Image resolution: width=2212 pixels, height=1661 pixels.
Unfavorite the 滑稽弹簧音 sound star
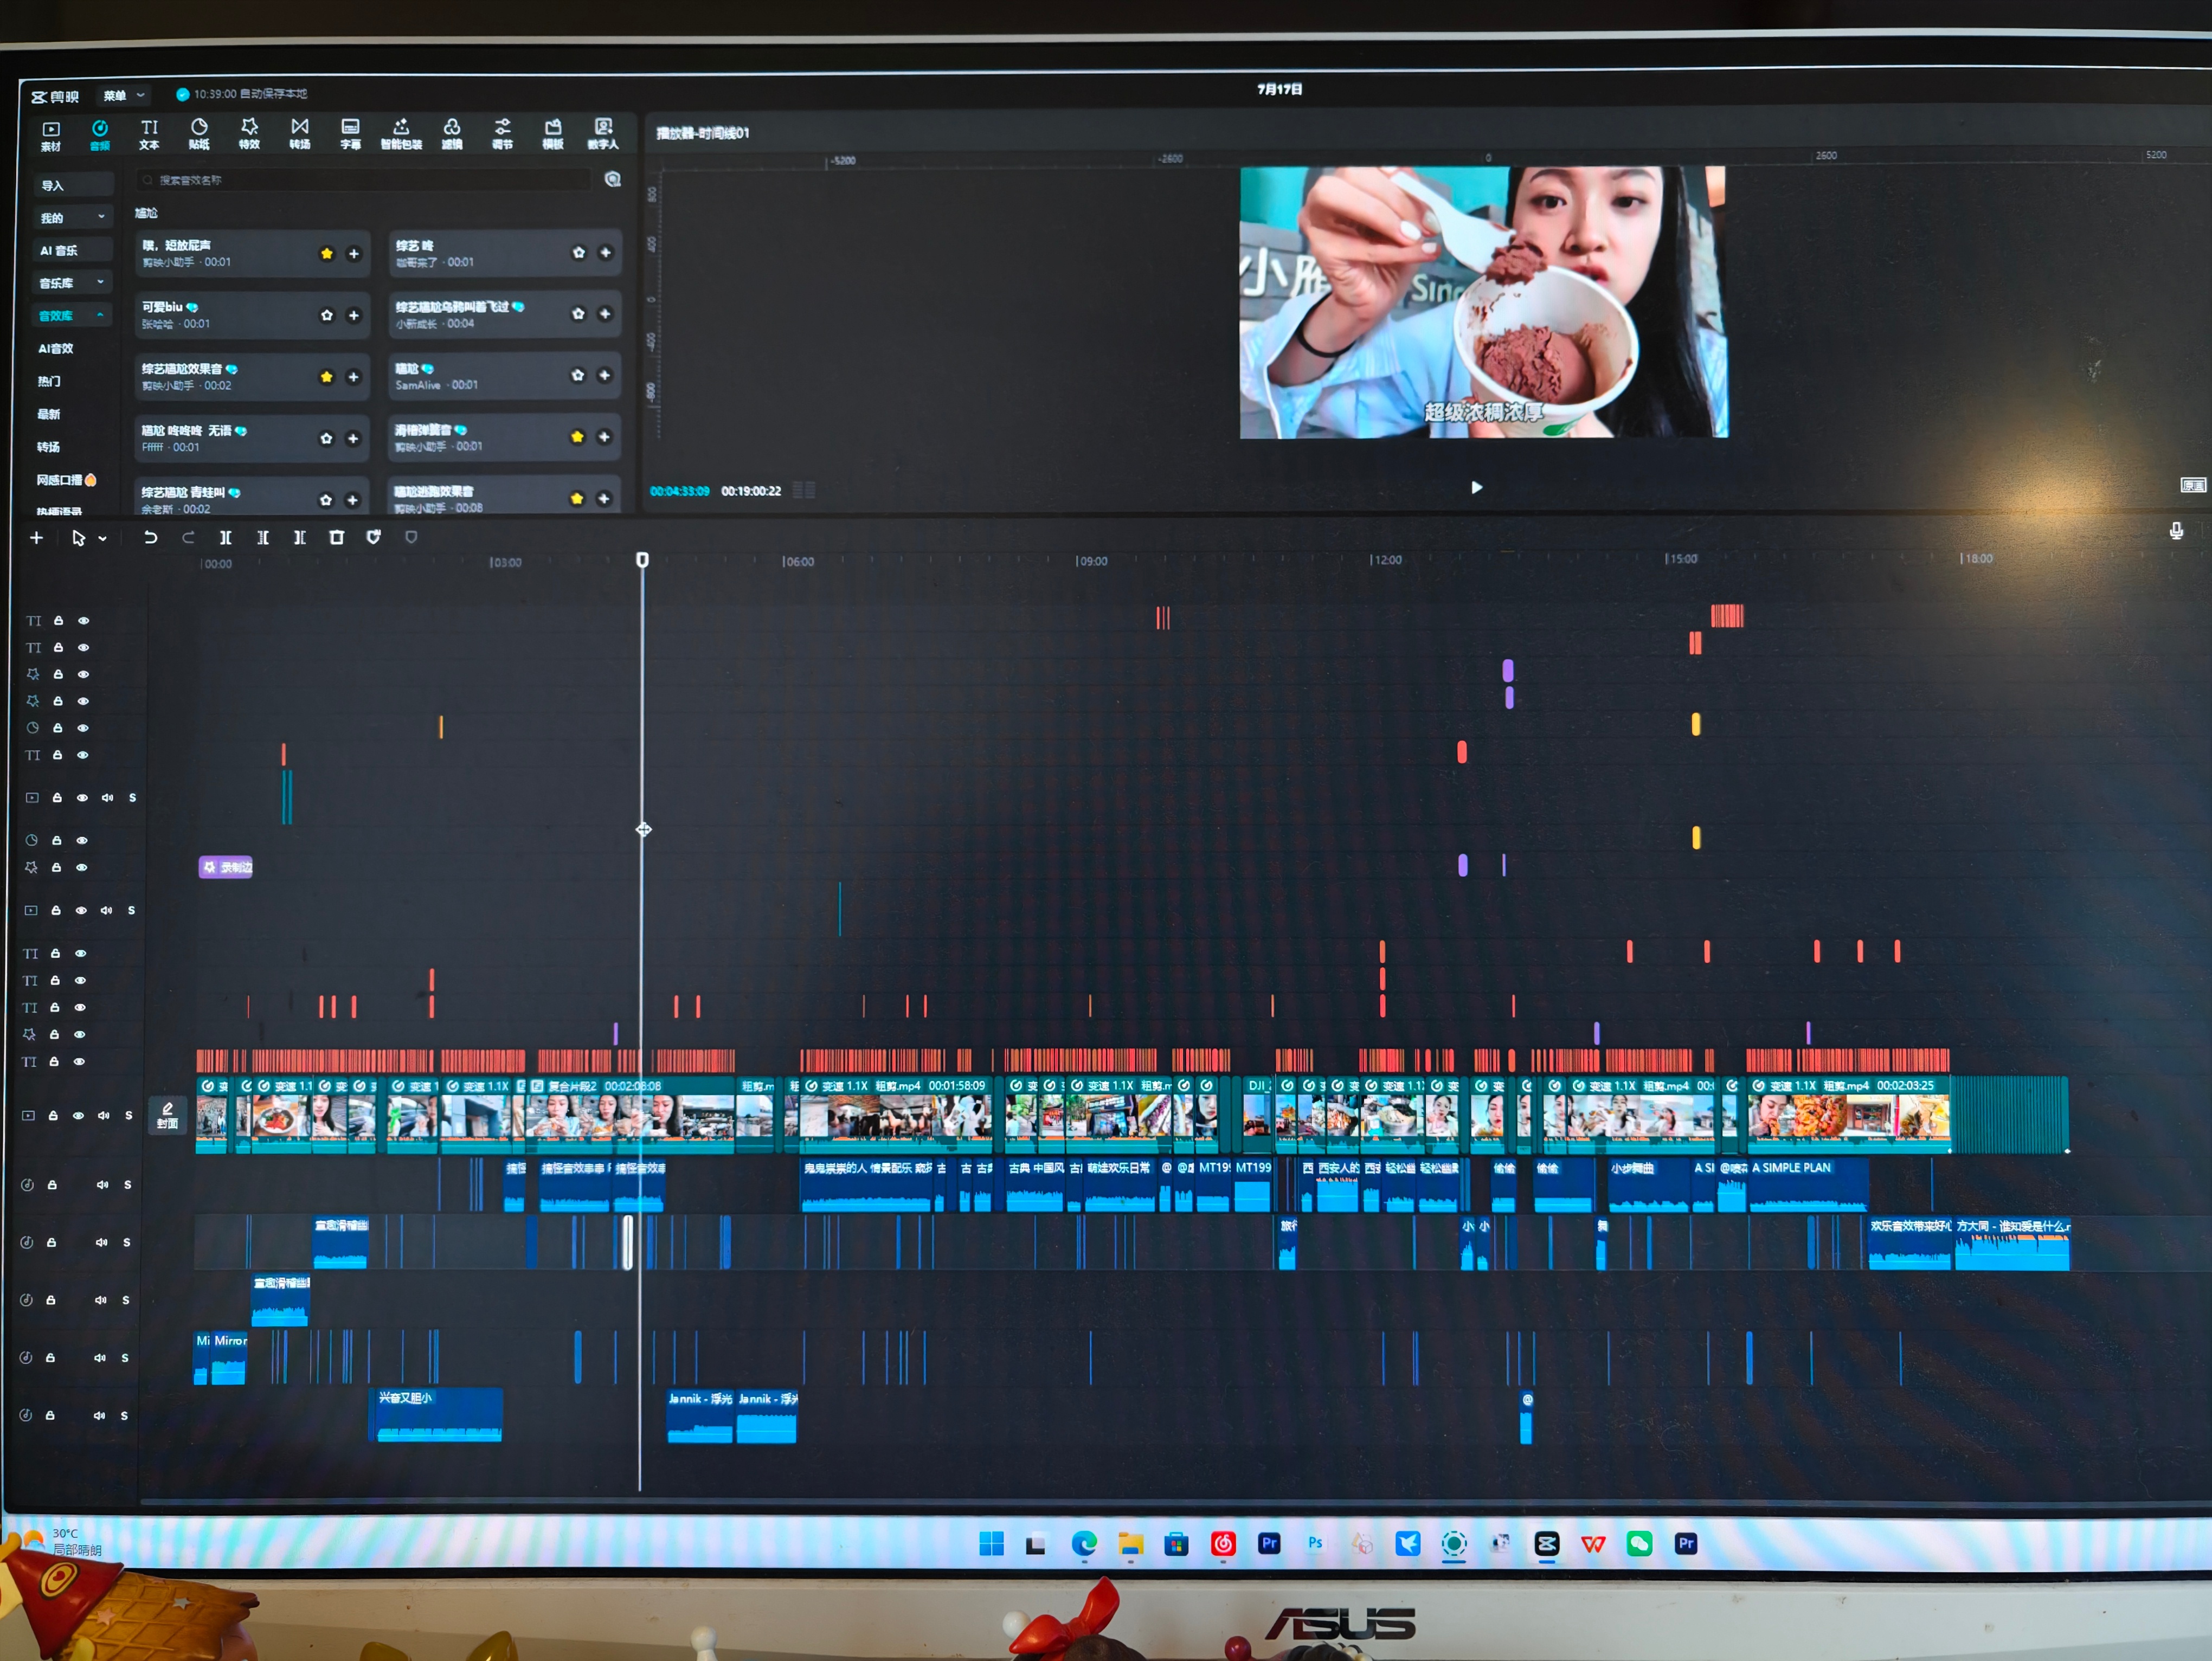(x=577, y=437)
